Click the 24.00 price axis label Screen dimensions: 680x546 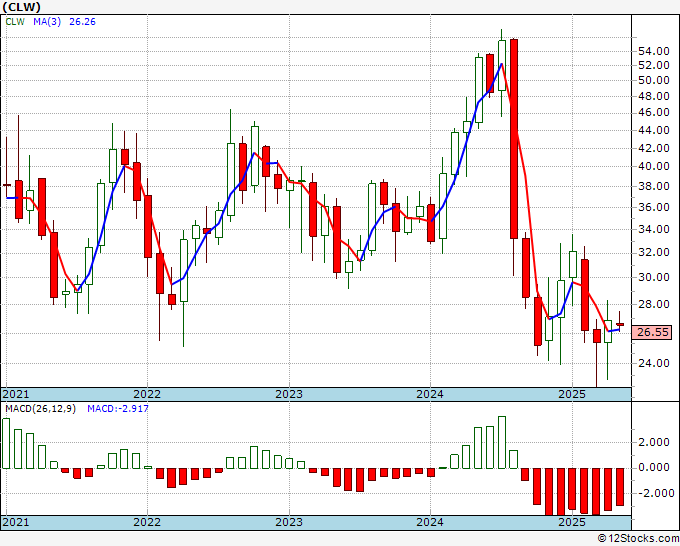click(654, 363)
